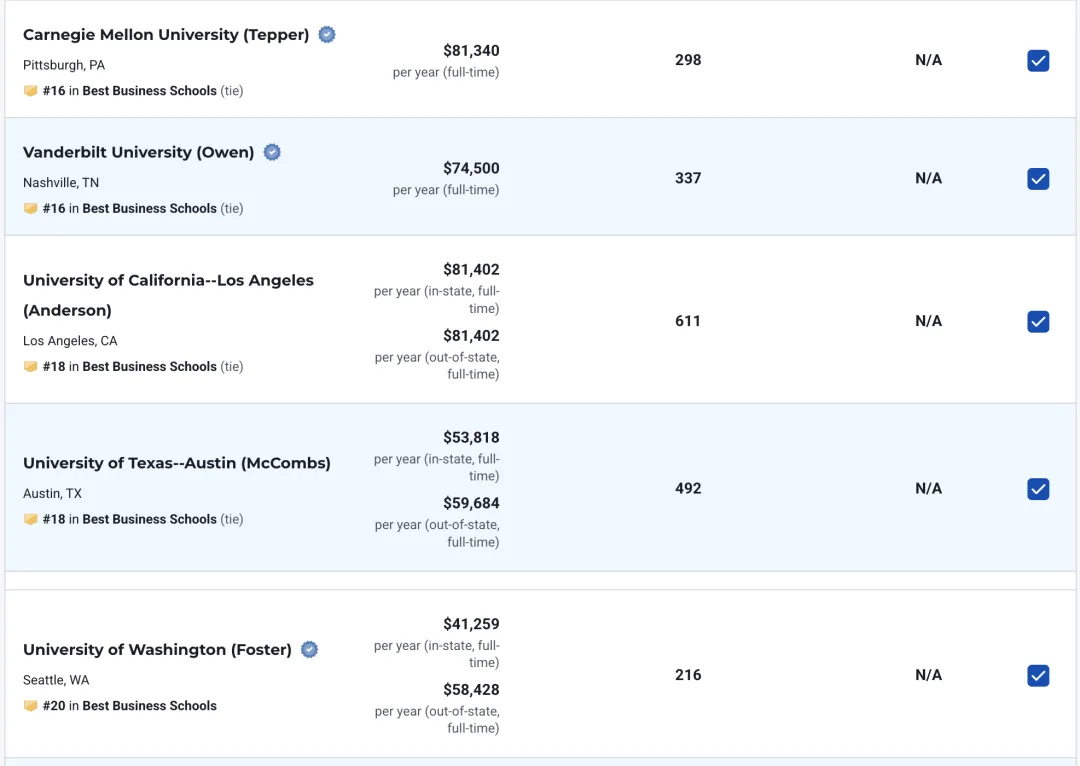Toggle the Washington (Foster) checkbox
Image resolution: width=1080 pixels, height=766 pixels.
[x=1038, y=676]
